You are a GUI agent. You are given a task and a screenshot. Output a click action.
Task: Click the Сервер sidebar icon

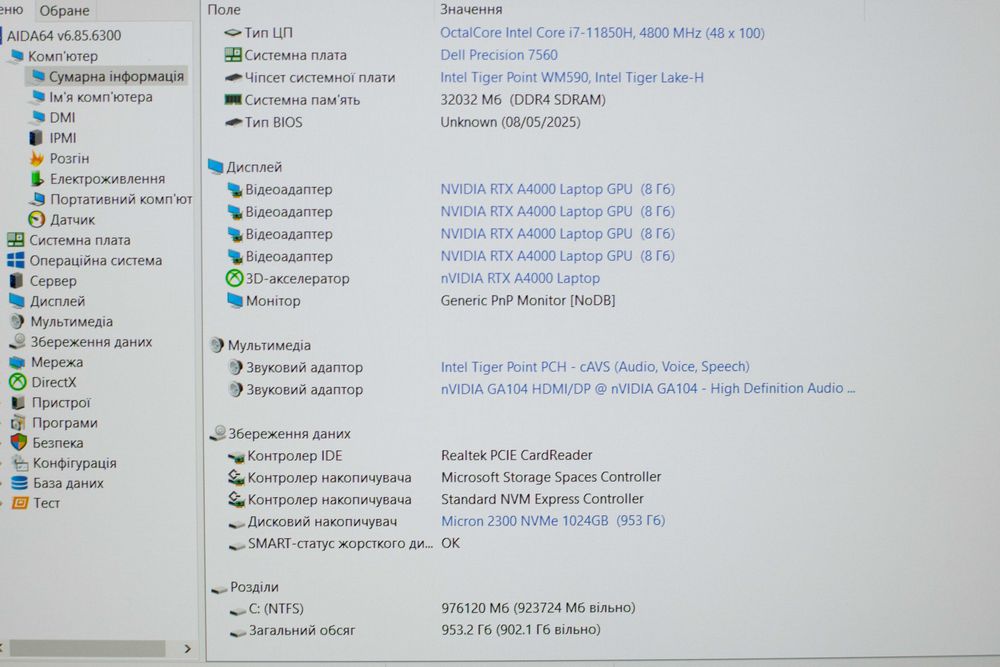[x=17, y=281]
